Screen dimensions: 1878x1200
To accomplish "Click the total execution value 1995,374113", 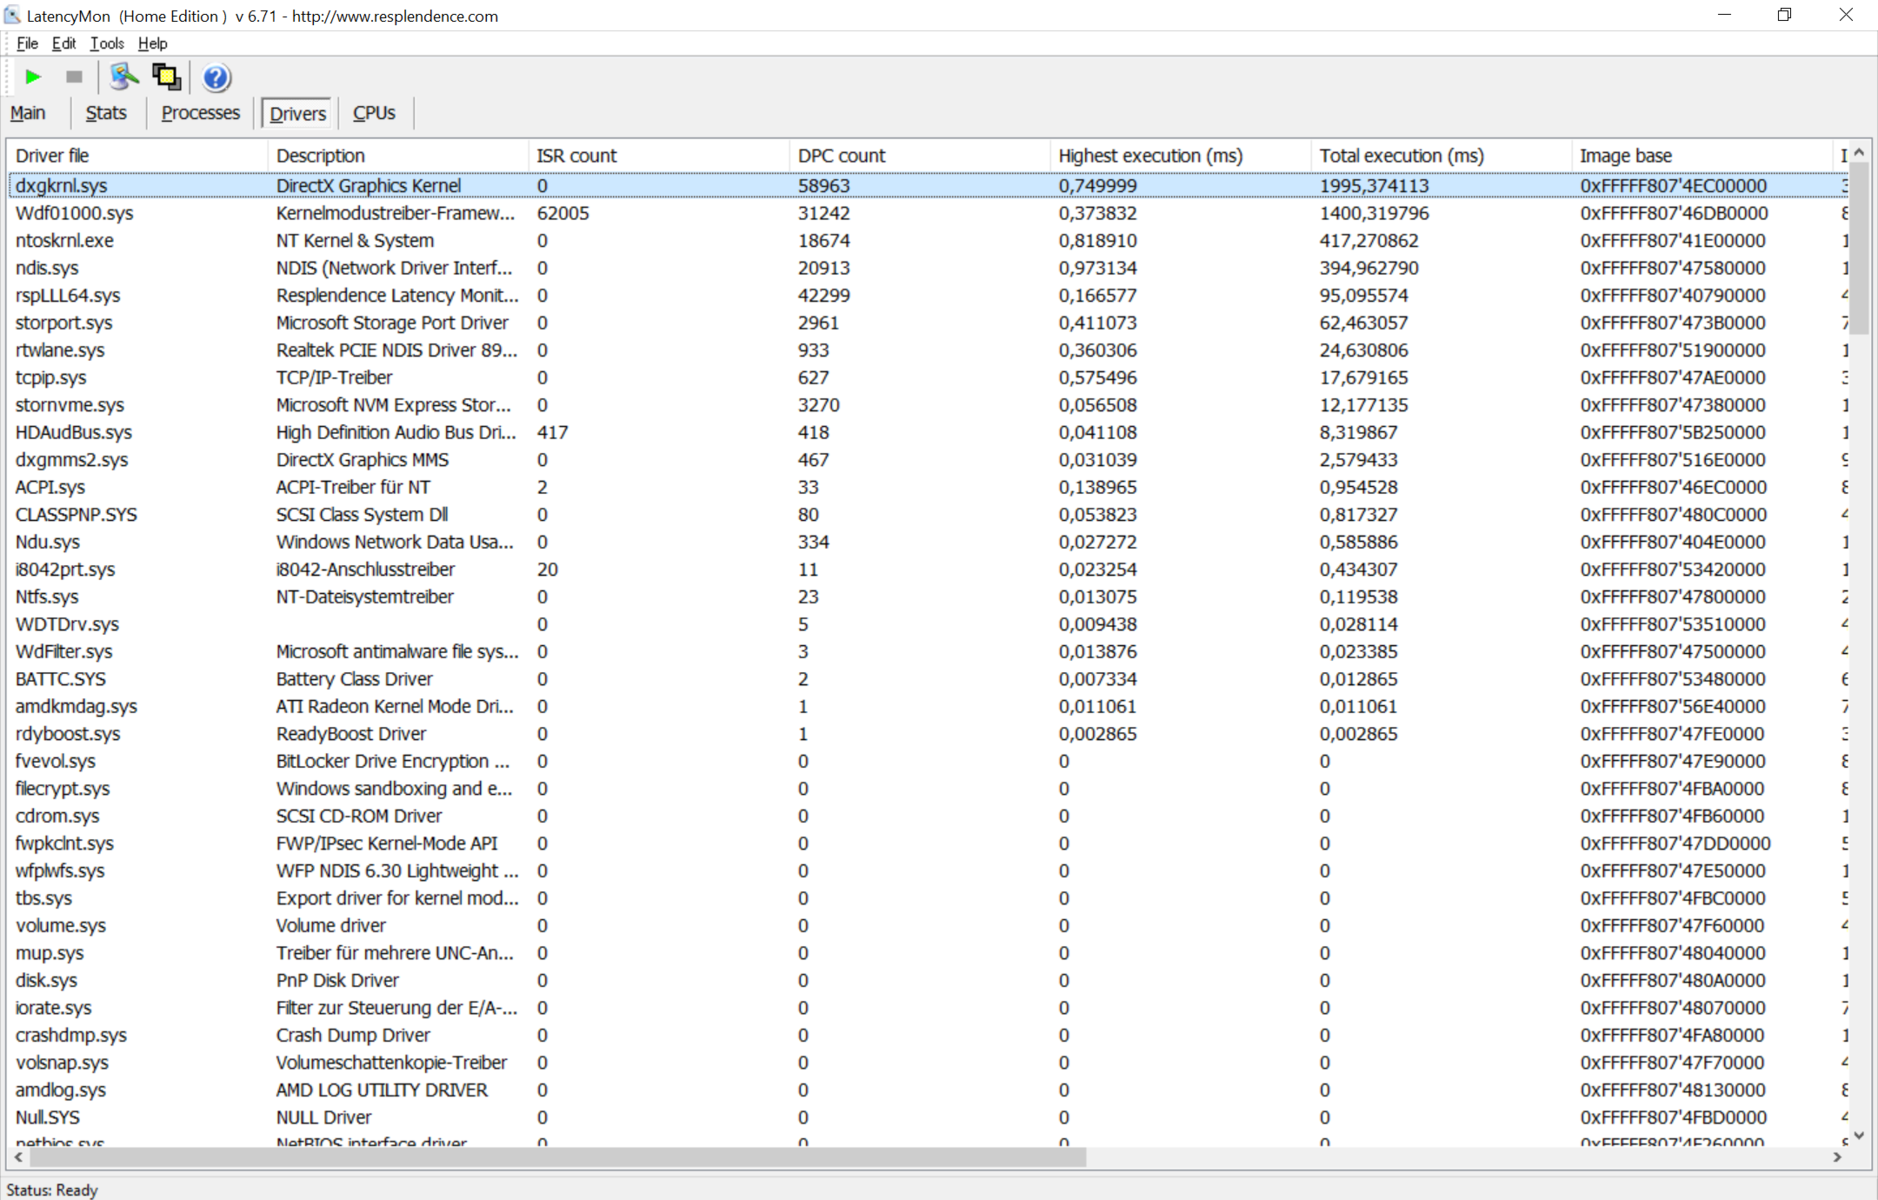I will (x=1374, y=186).
